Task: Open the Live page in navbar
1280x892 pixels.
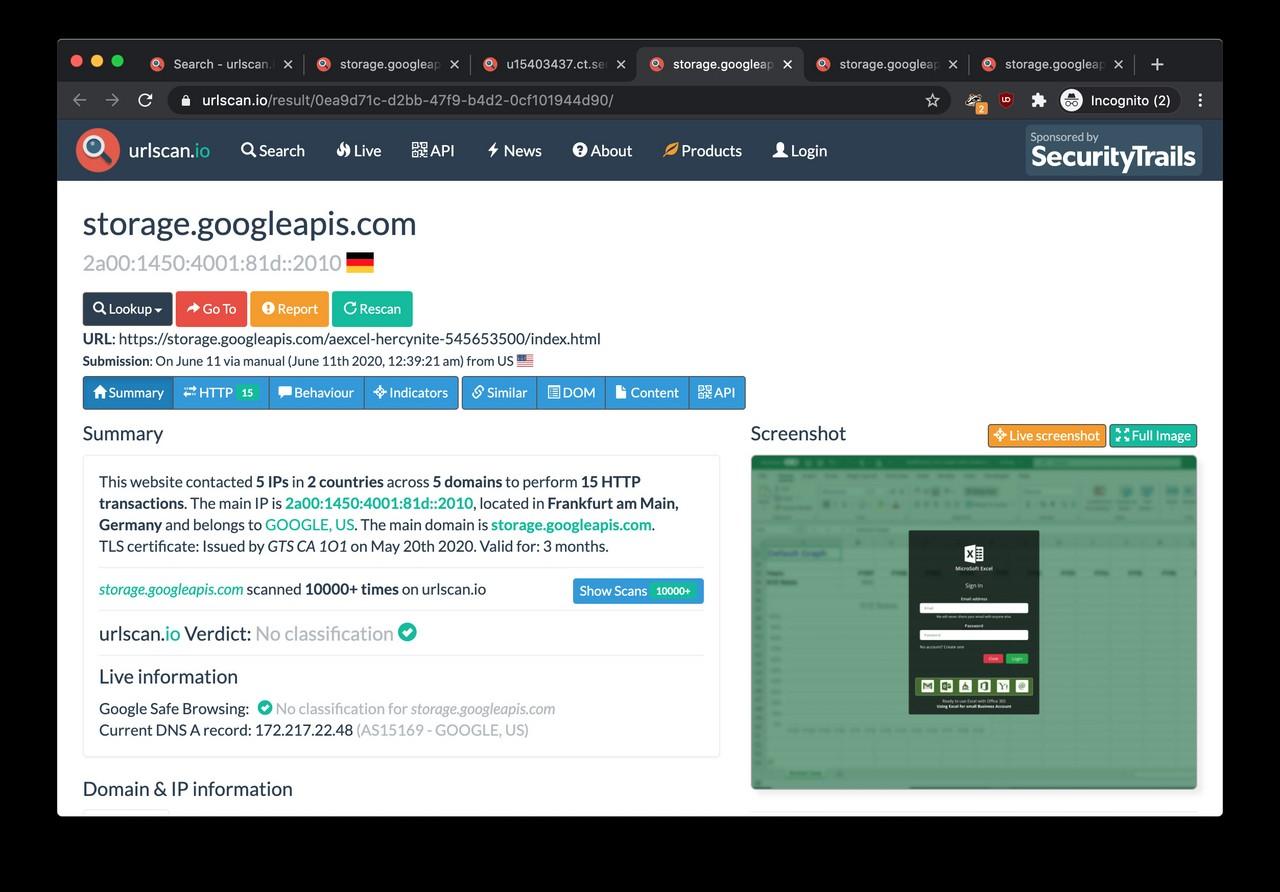Action: (358, 150)
